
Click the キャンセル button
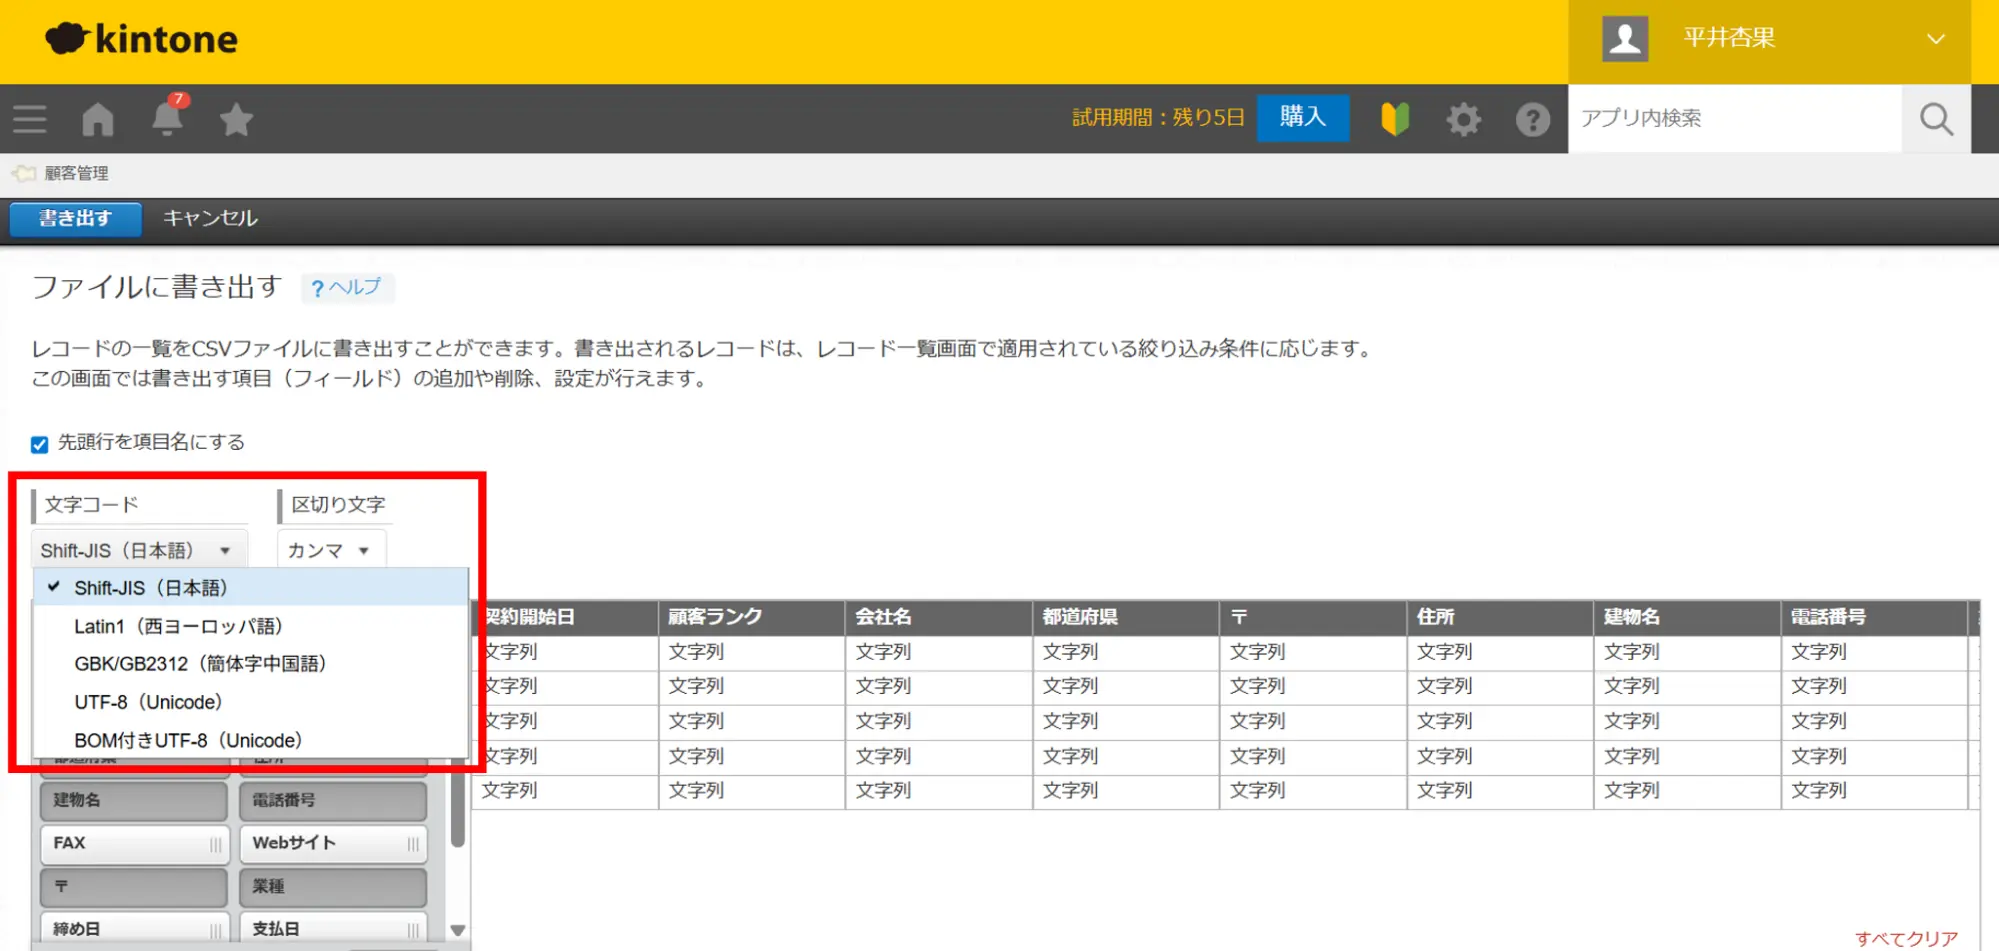click(x=210, y=218)
